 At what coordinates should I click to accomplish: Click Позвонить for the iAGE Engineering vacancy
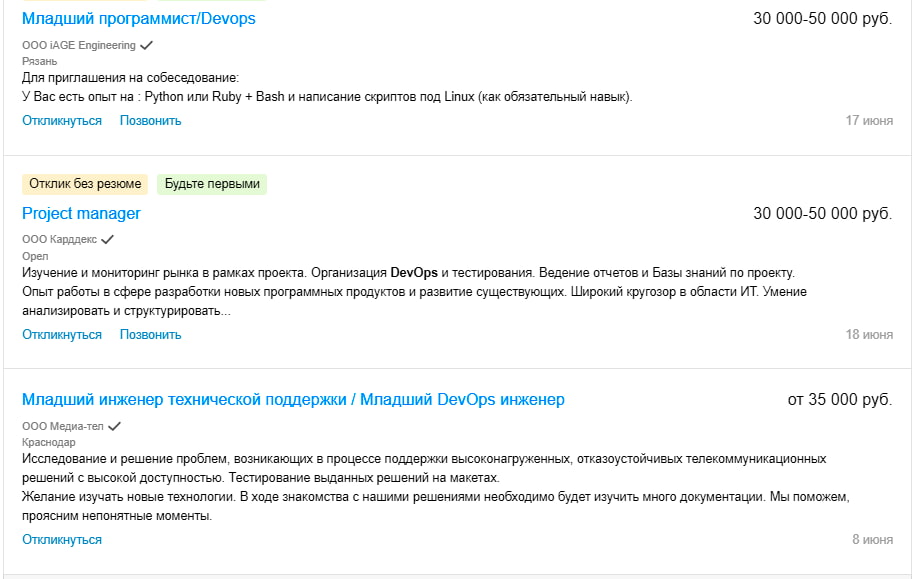[x=150, y=119]
